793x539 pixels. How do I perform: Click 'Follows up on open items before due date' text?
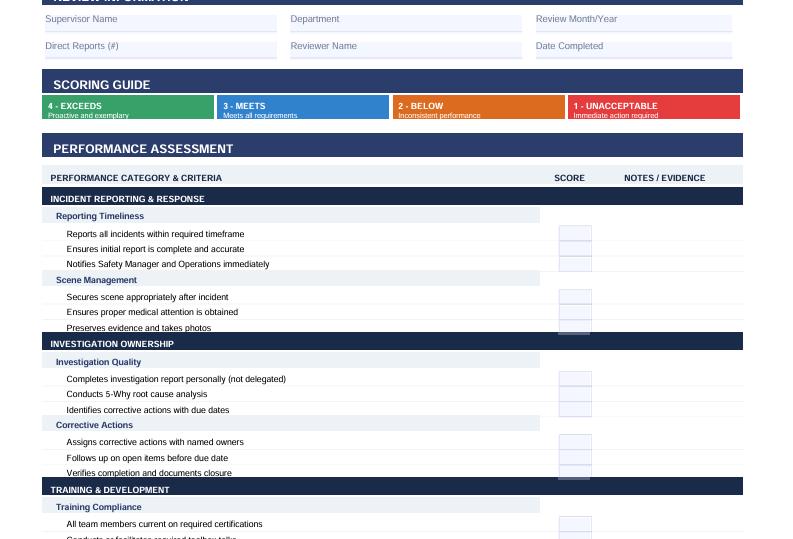pyautogui.click(x=147, y=458)
